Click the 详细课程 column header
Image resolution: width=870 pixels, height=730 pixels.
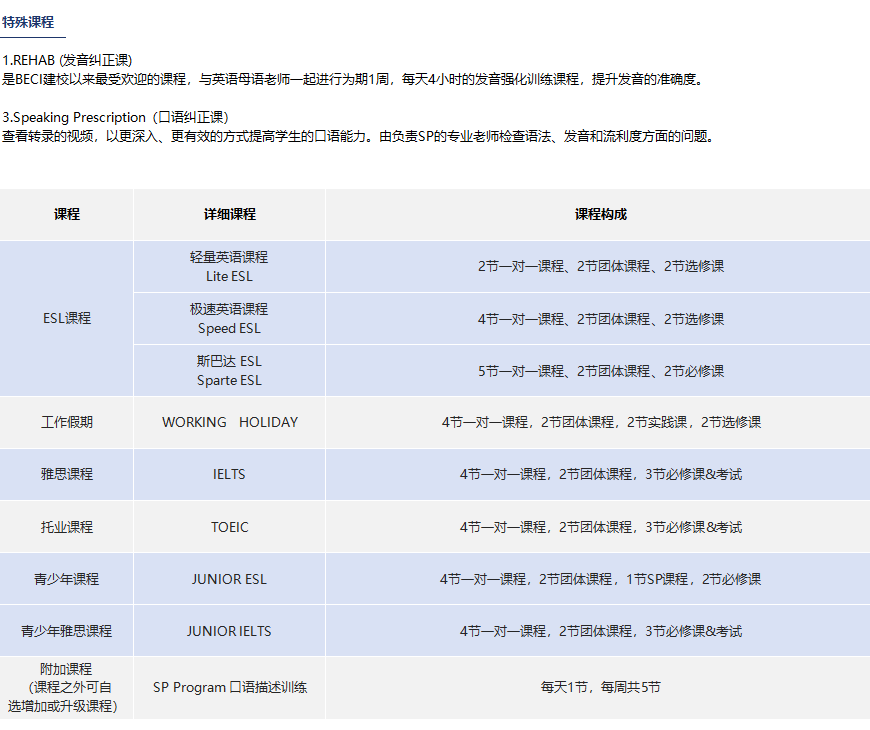229,214
